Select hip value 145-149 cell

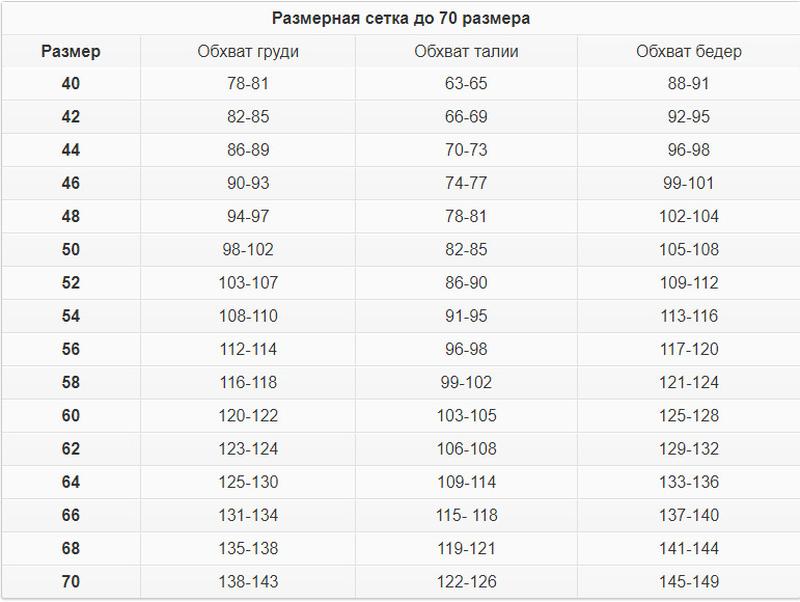(x=688, y=582)
